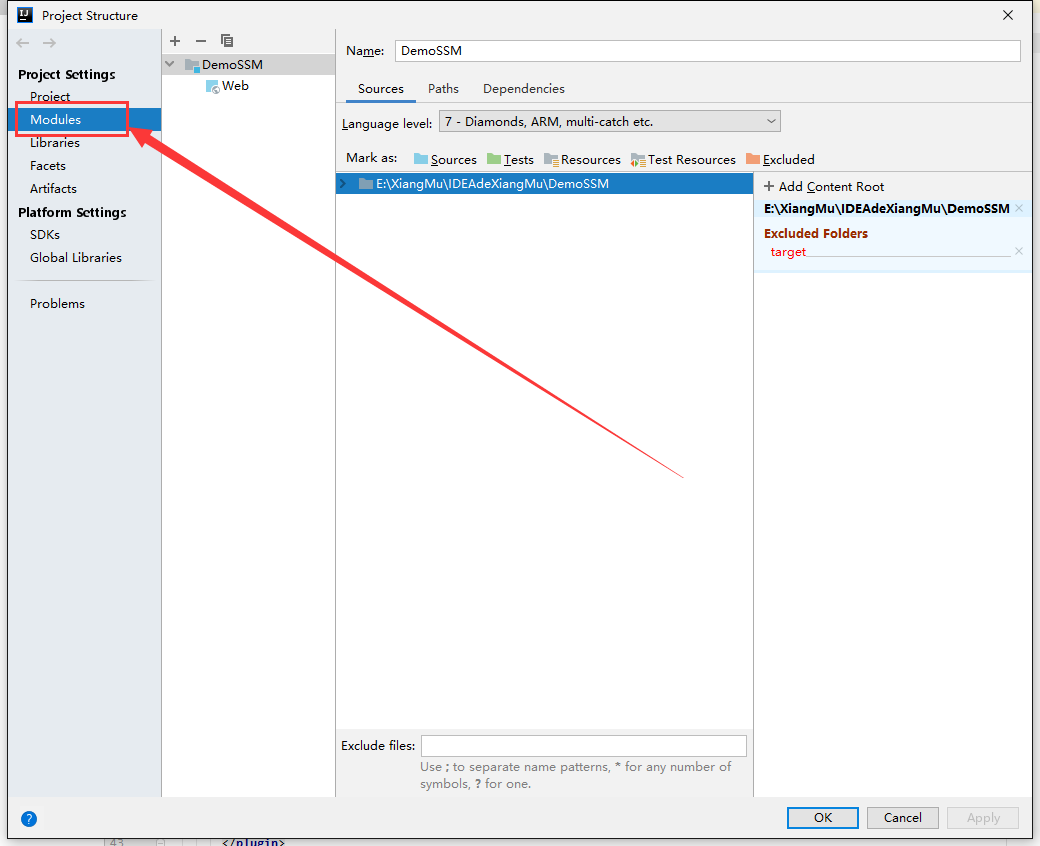Open the Language level dropdown
1040x846 pixels.
point(610,121)
